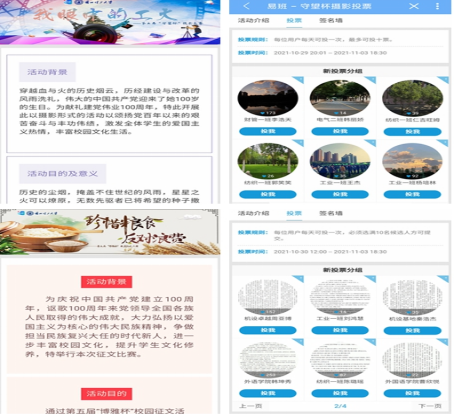Tap corner select flag on city skyline card

[371, 143]
